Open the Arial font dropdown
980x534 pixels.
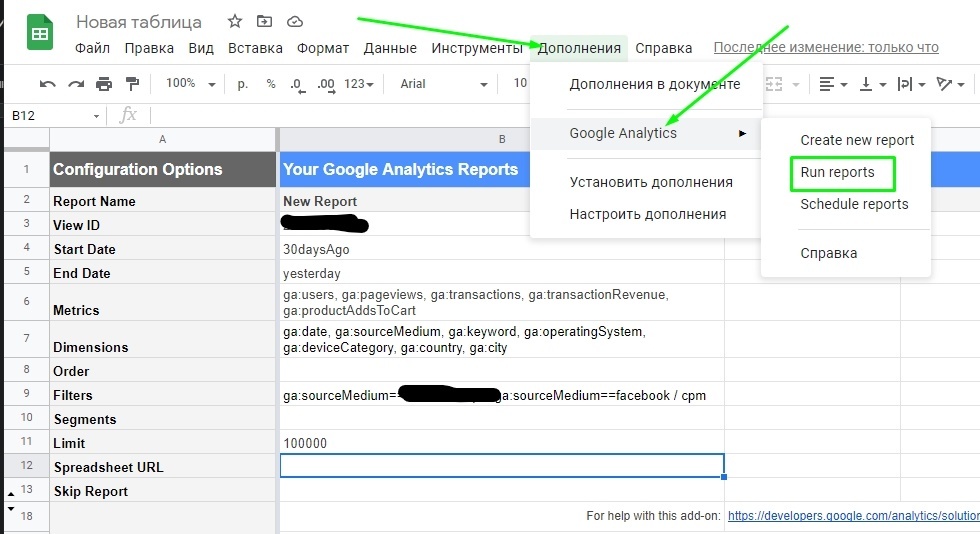click(x=443, y=84)
